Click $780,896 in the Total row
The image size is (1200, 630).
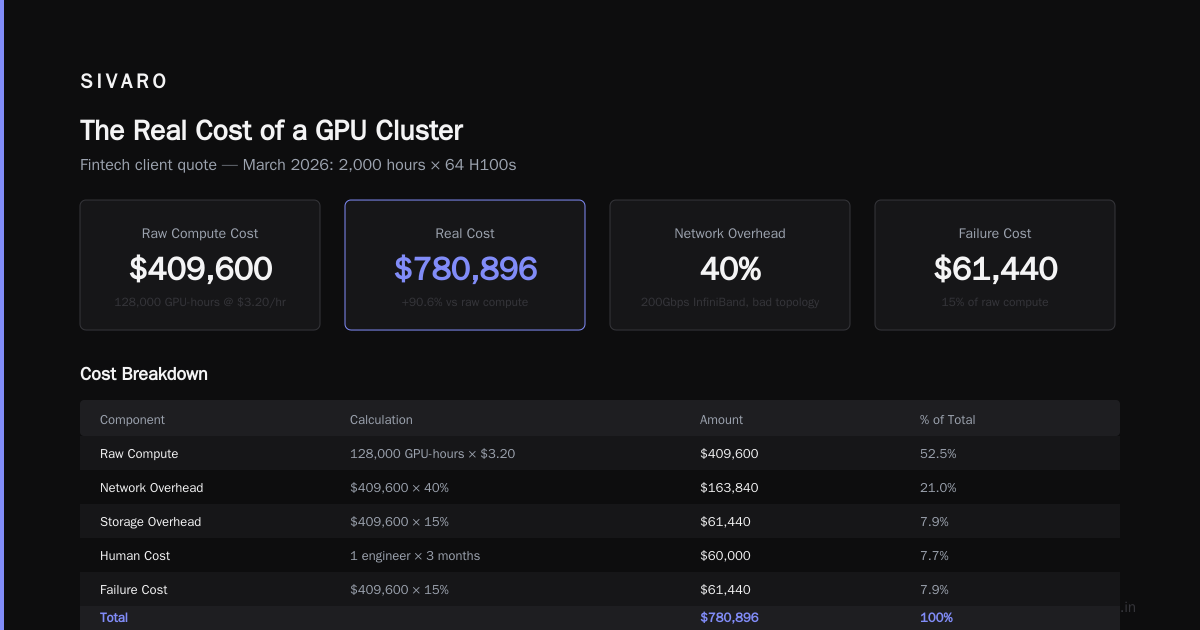(x=729, y=618)
